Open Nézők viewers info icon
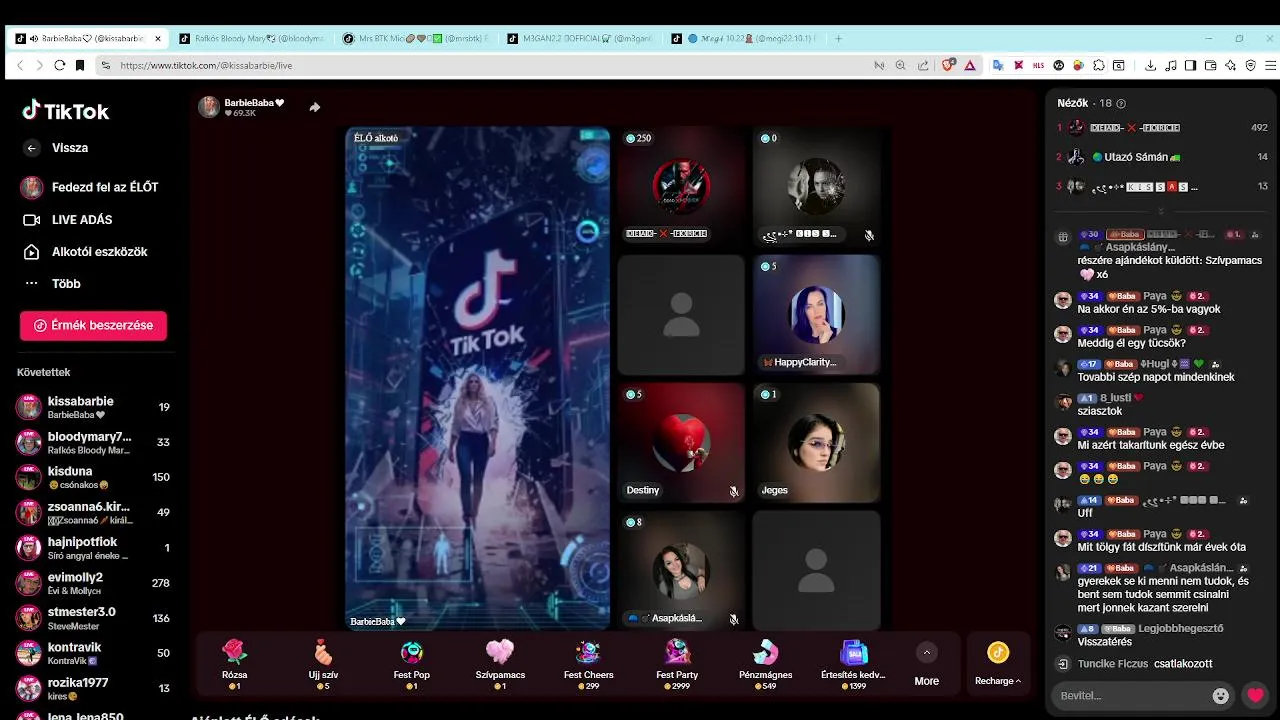This screenshot has height=720, width=1280. point(1120,103)
